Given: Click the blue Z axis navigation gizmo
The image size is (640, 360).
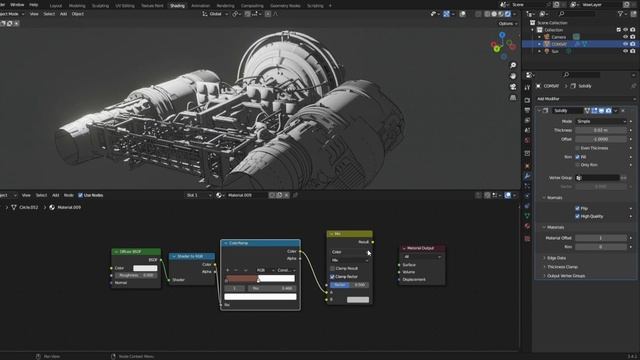Looking at the screenshot, I should coord(502,36).
